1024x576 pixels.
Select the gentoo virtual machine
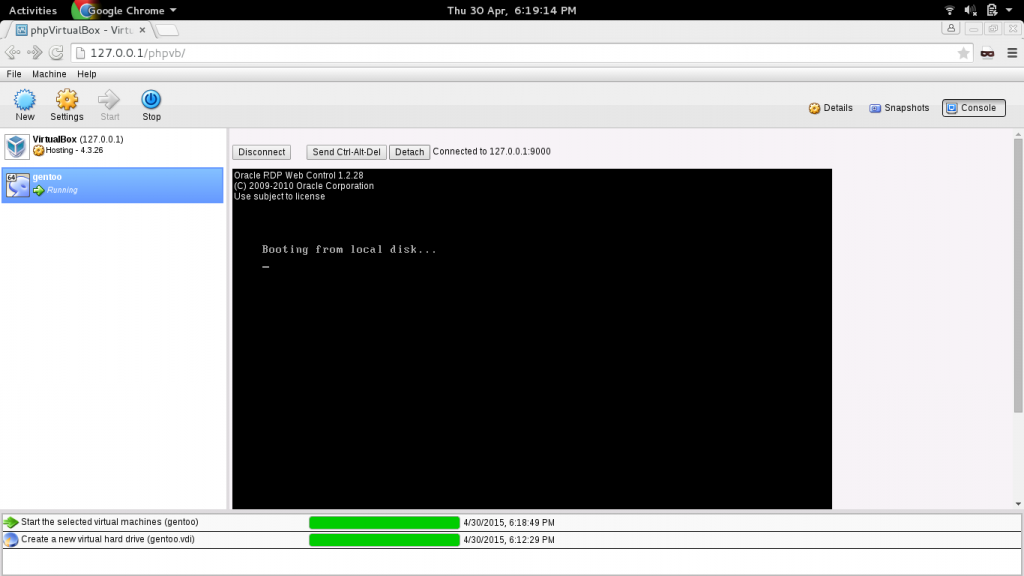[x=112, y=185]
